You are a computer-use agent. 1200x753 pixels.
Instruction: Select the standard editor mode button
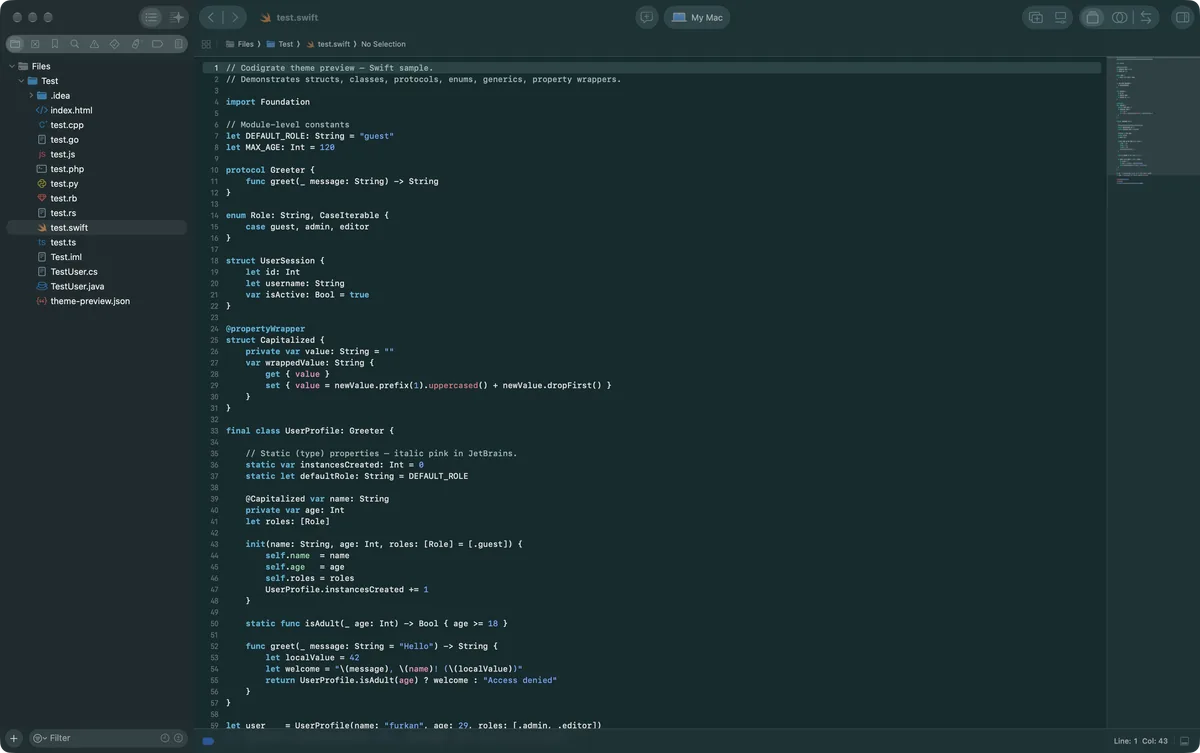(x=1093, y=18)
